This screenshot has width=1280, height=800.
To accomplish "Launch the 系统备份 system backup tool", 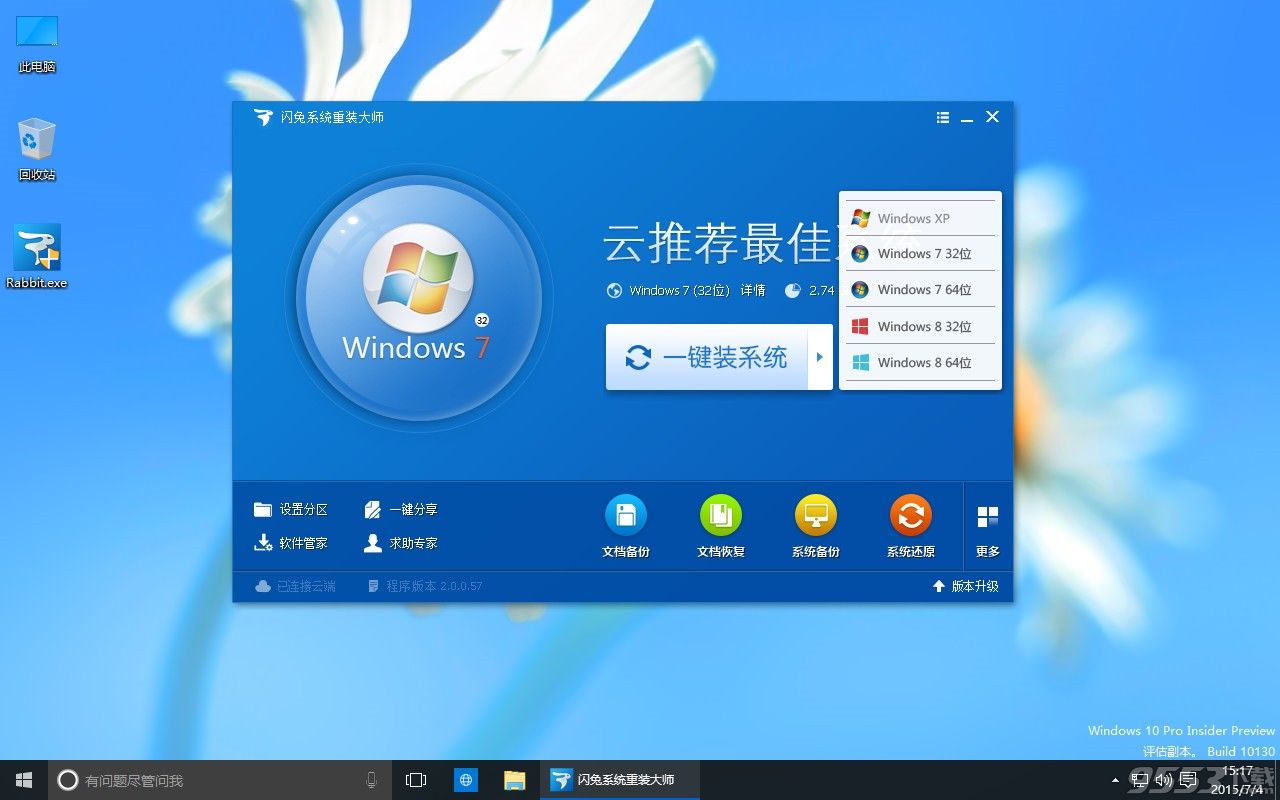I will tap(815, 516).
